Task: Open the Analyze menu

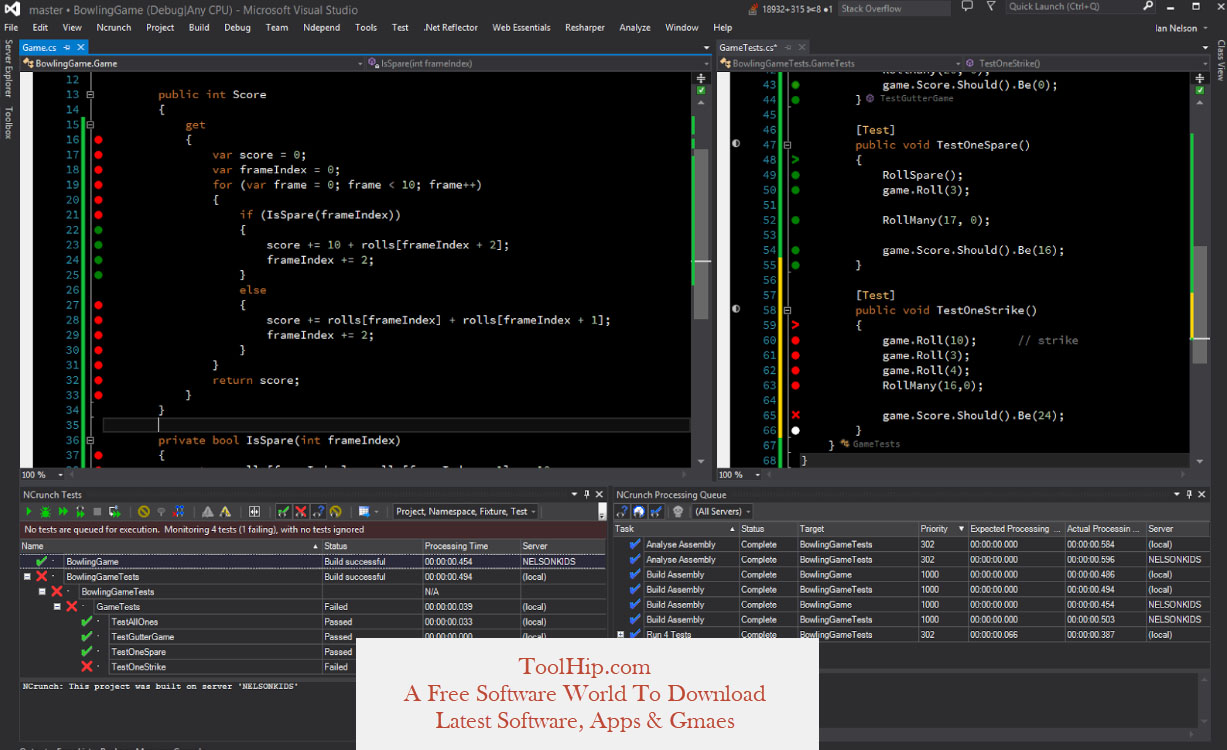Action: (634, 28)
